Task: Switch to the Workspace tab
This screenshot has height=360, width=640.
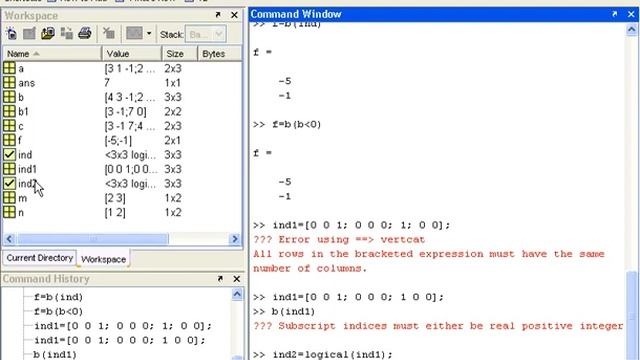Action: click(104, 259)
